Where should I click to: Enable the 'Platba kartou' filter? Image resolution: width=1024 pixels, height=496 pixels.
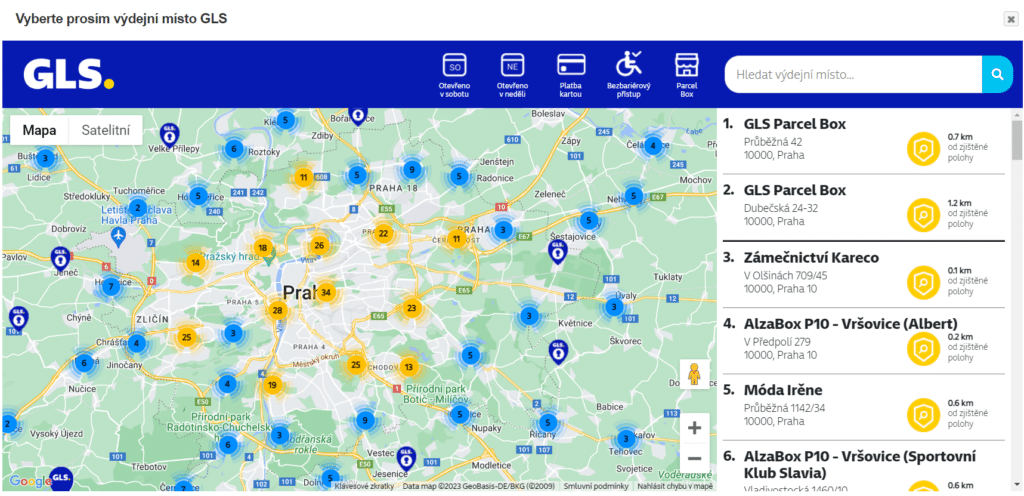pos(571,75)
